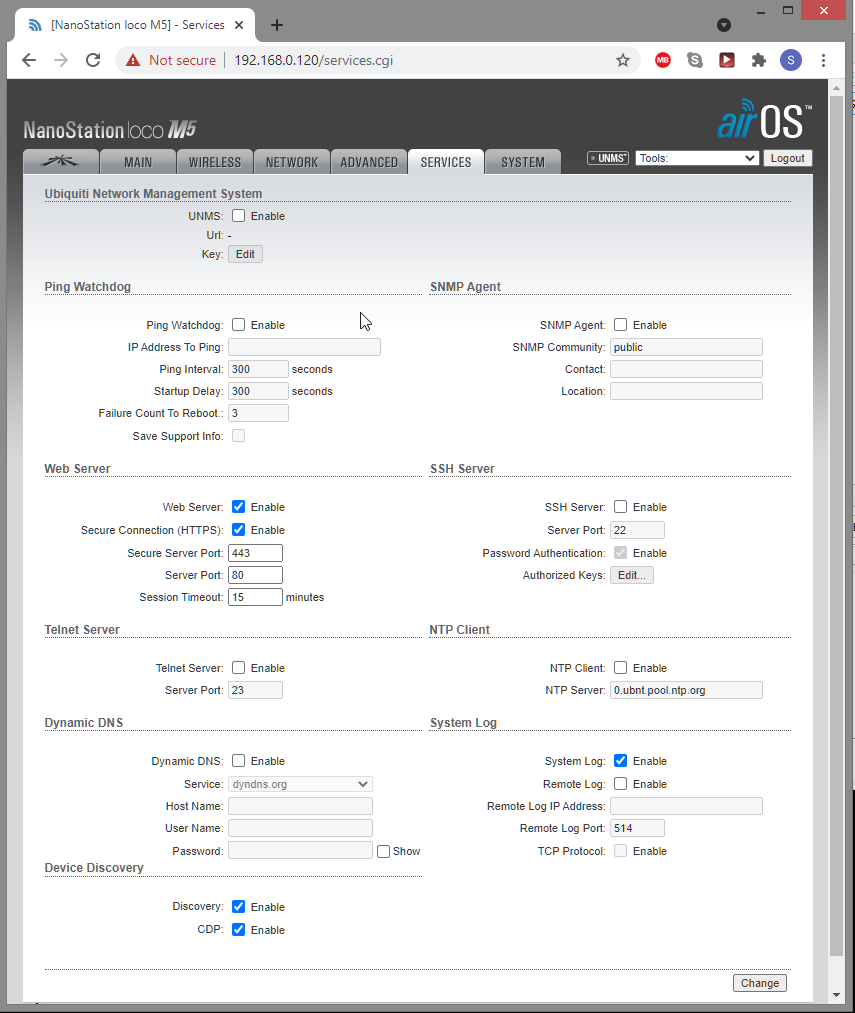Open the Ubiquiti logo tab

[61, 162]
